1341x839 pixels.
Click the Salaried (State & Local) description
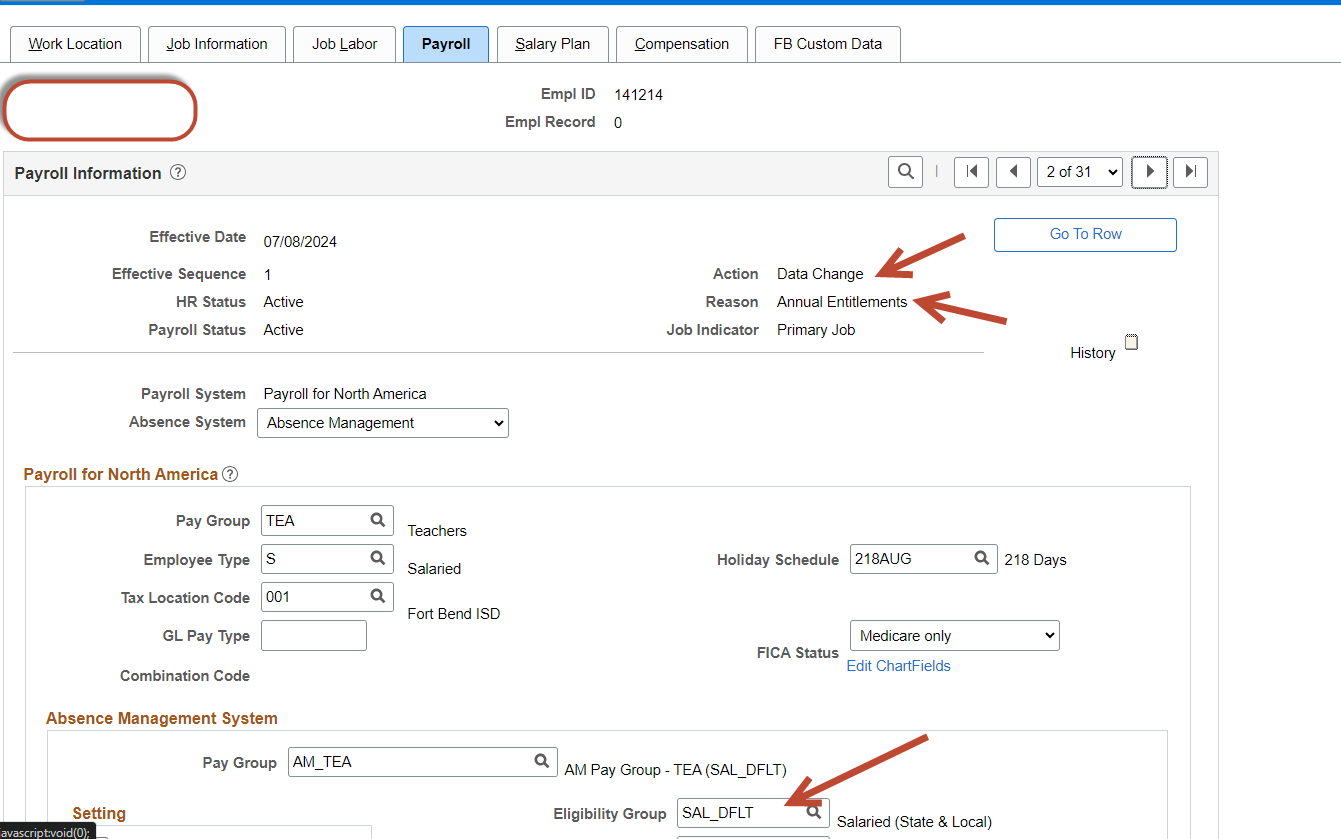[x=914, y=822]
